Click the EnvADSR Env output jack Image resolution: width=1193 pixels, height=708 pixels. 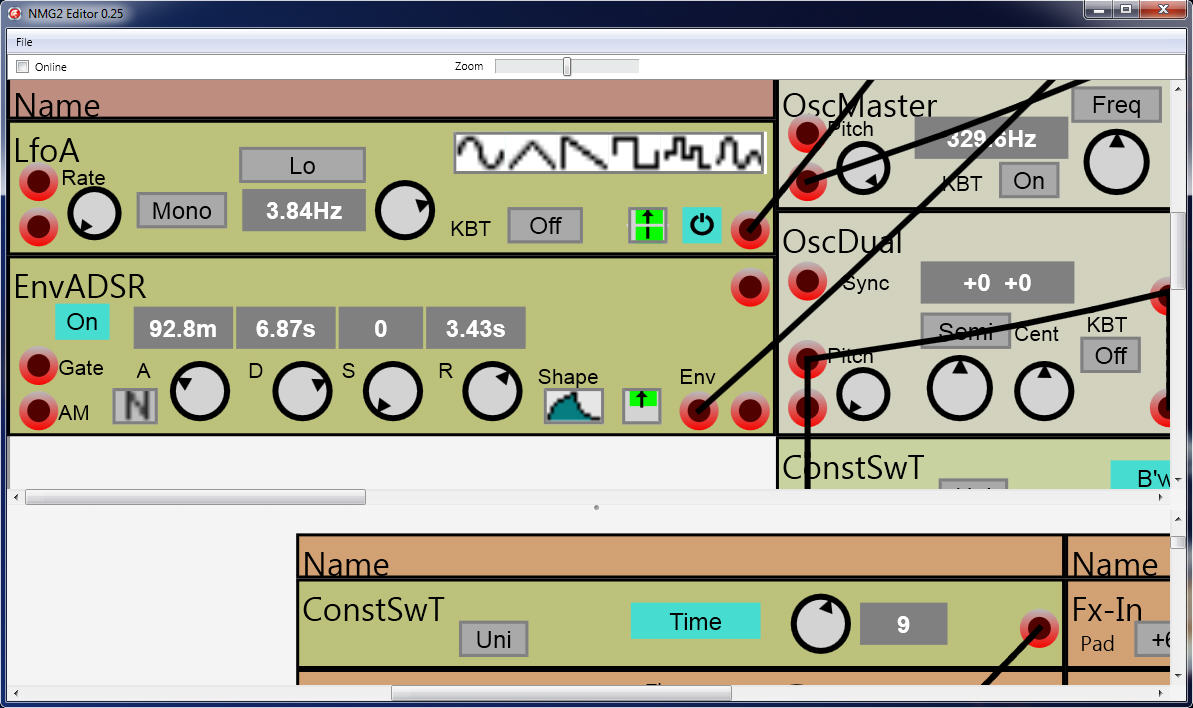click(698, 411)
